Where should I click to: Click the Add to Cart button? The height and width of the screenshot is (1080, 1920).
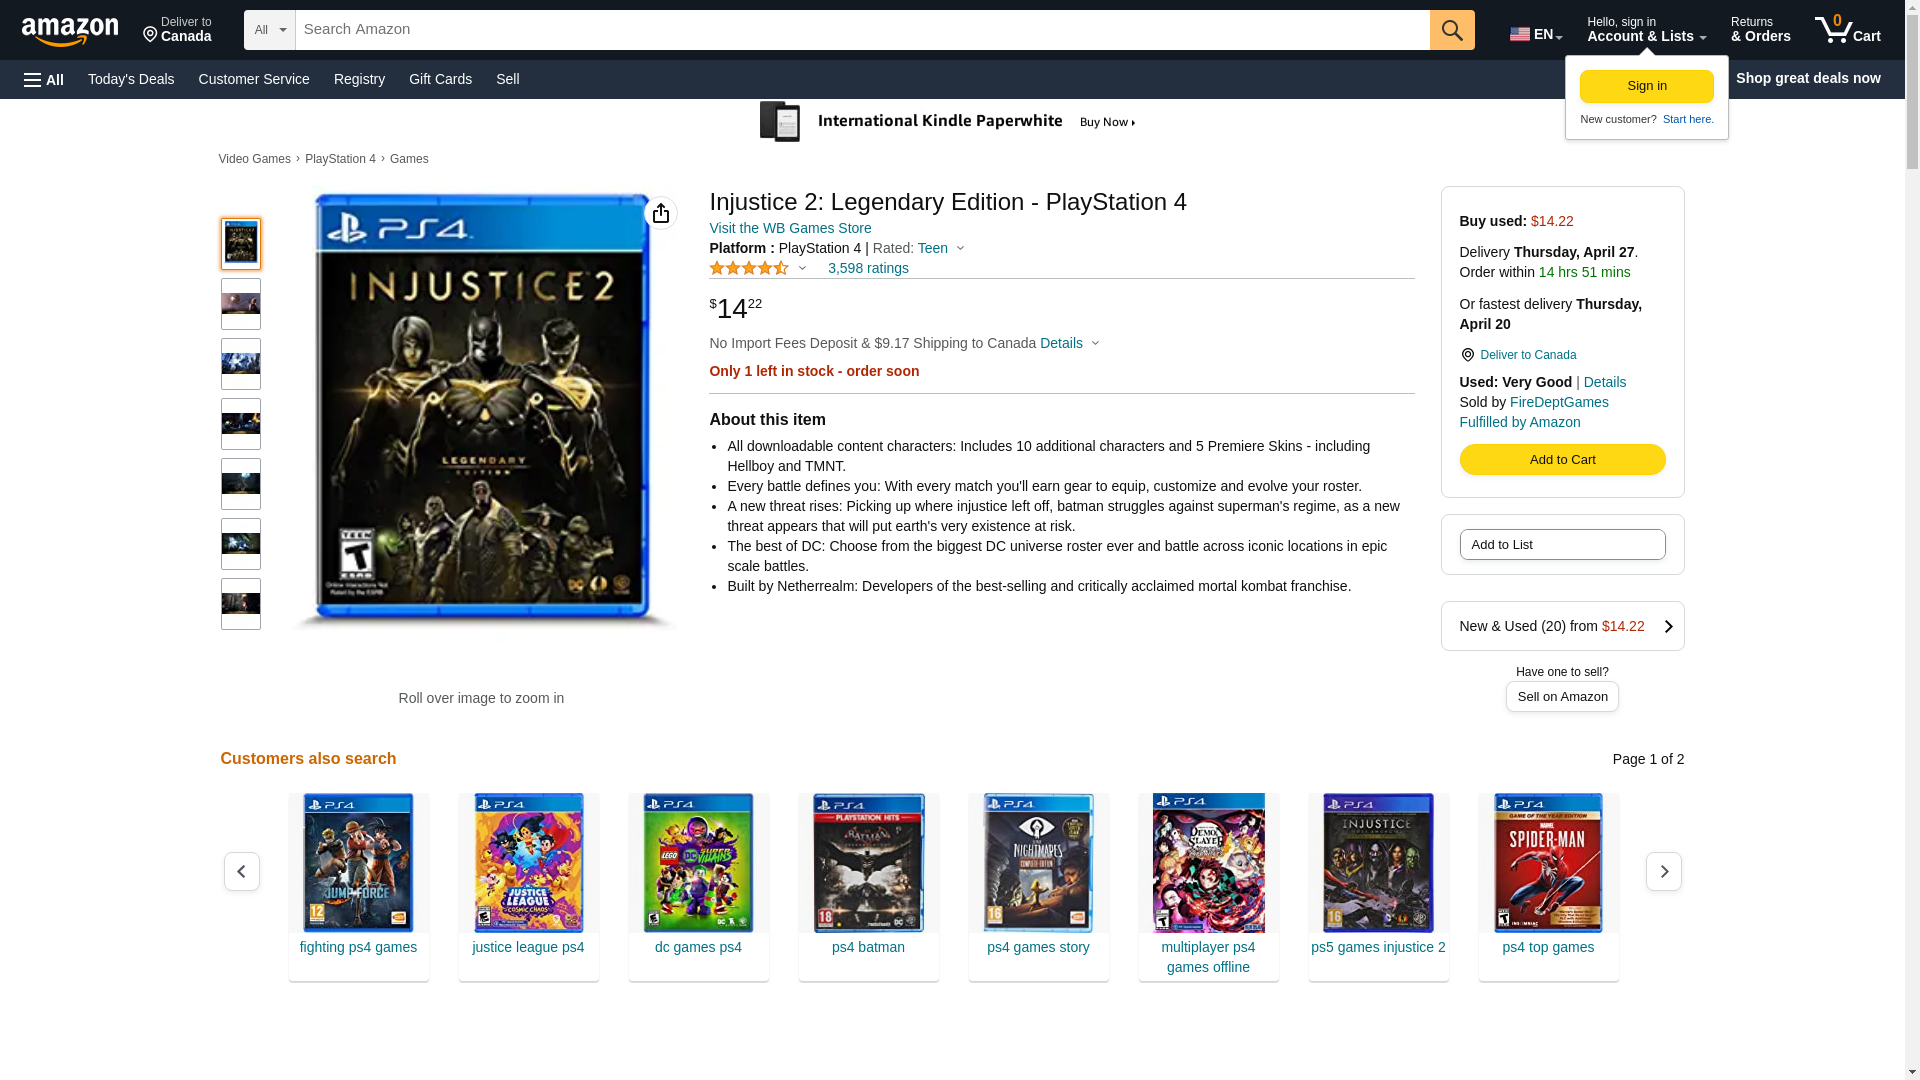point(1561,460)
